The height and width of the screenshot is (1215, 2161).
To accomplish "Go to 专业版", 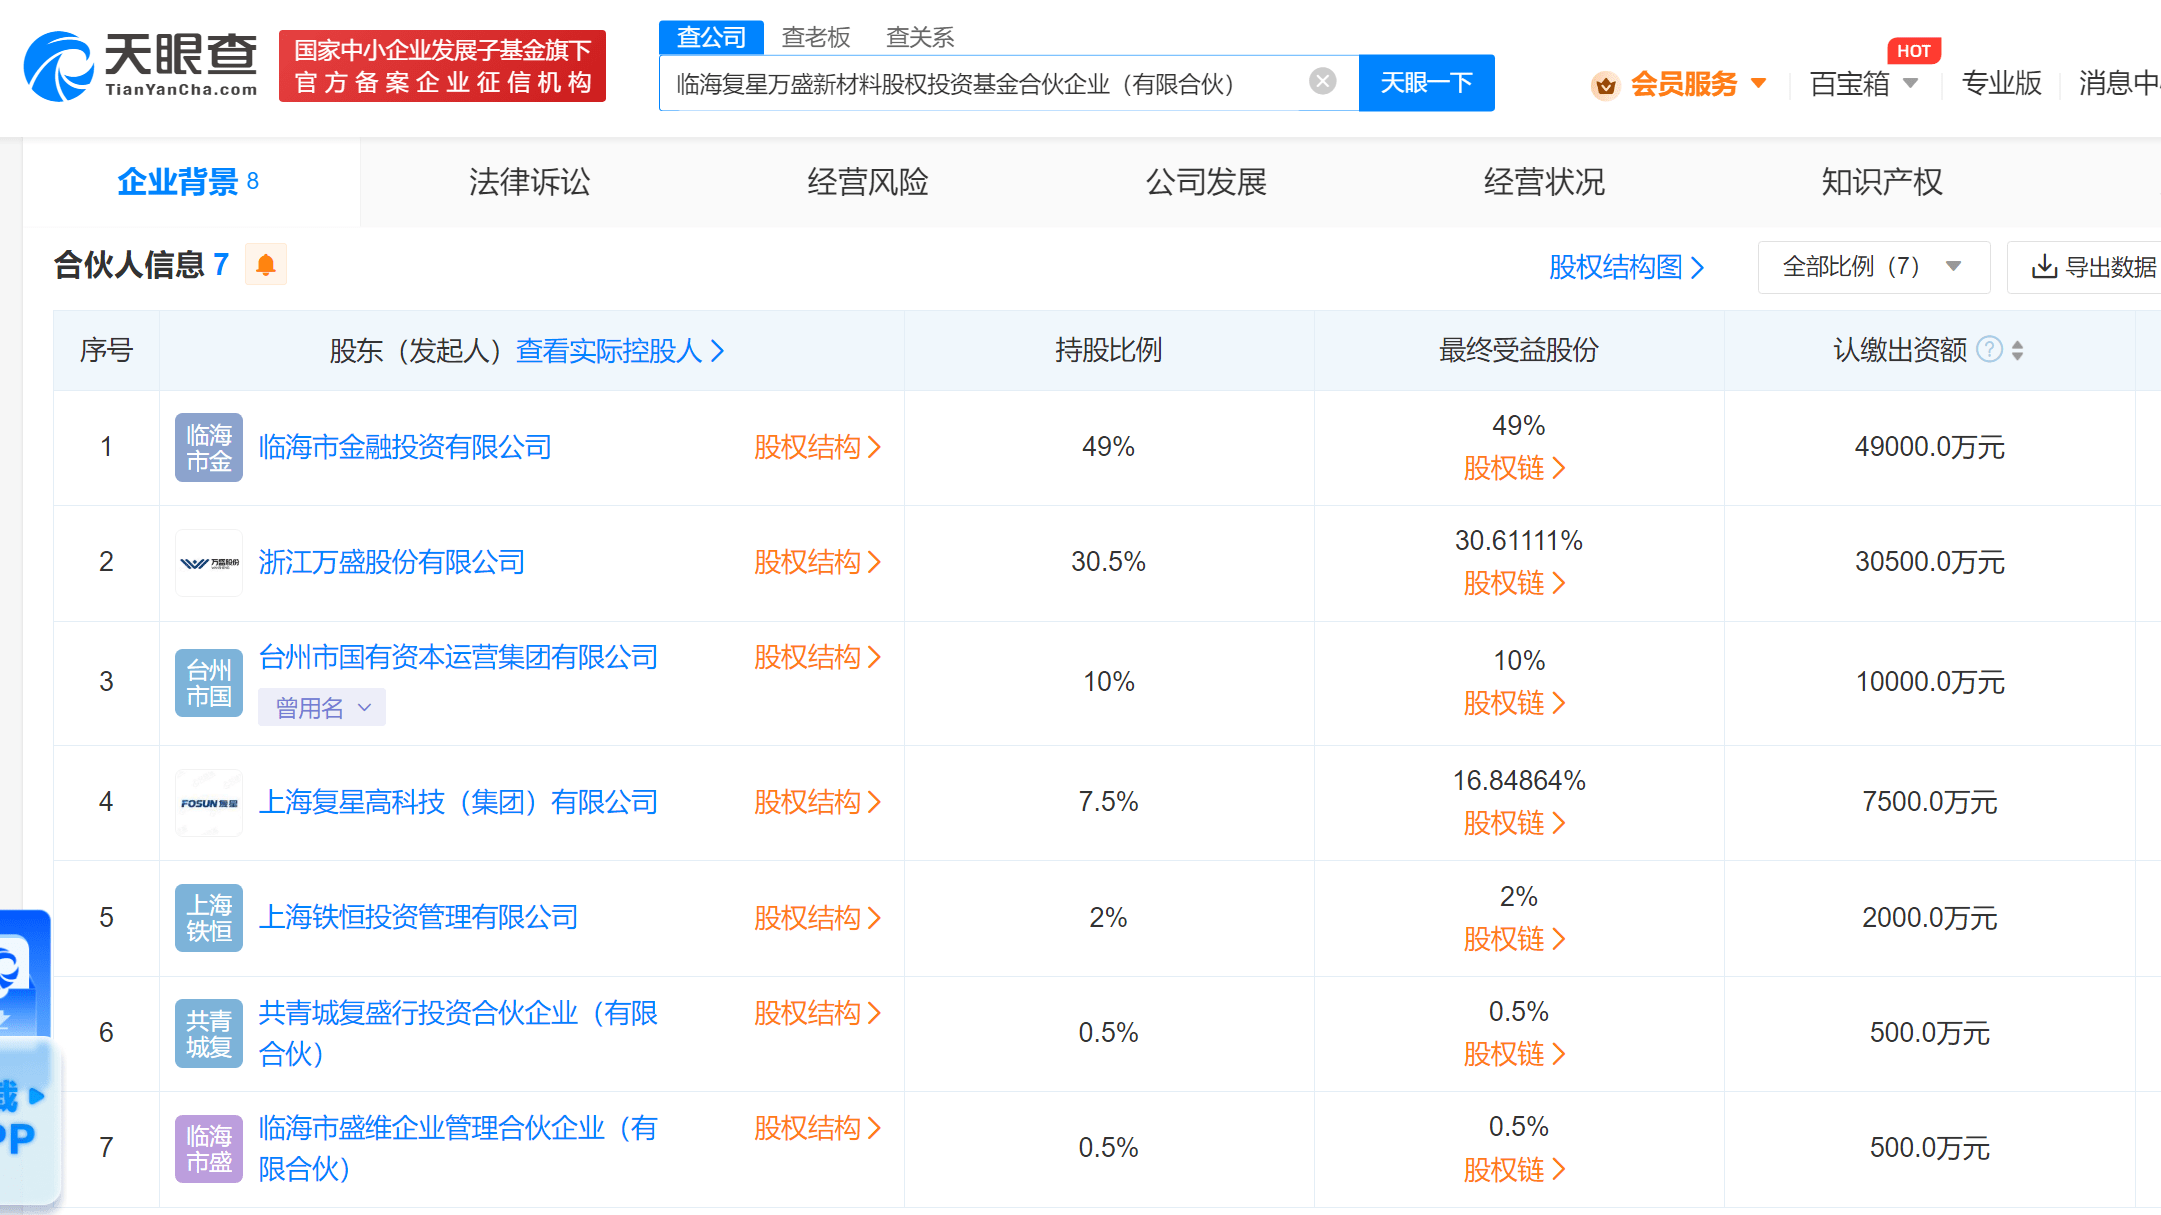I will (x=2001, y=83).
